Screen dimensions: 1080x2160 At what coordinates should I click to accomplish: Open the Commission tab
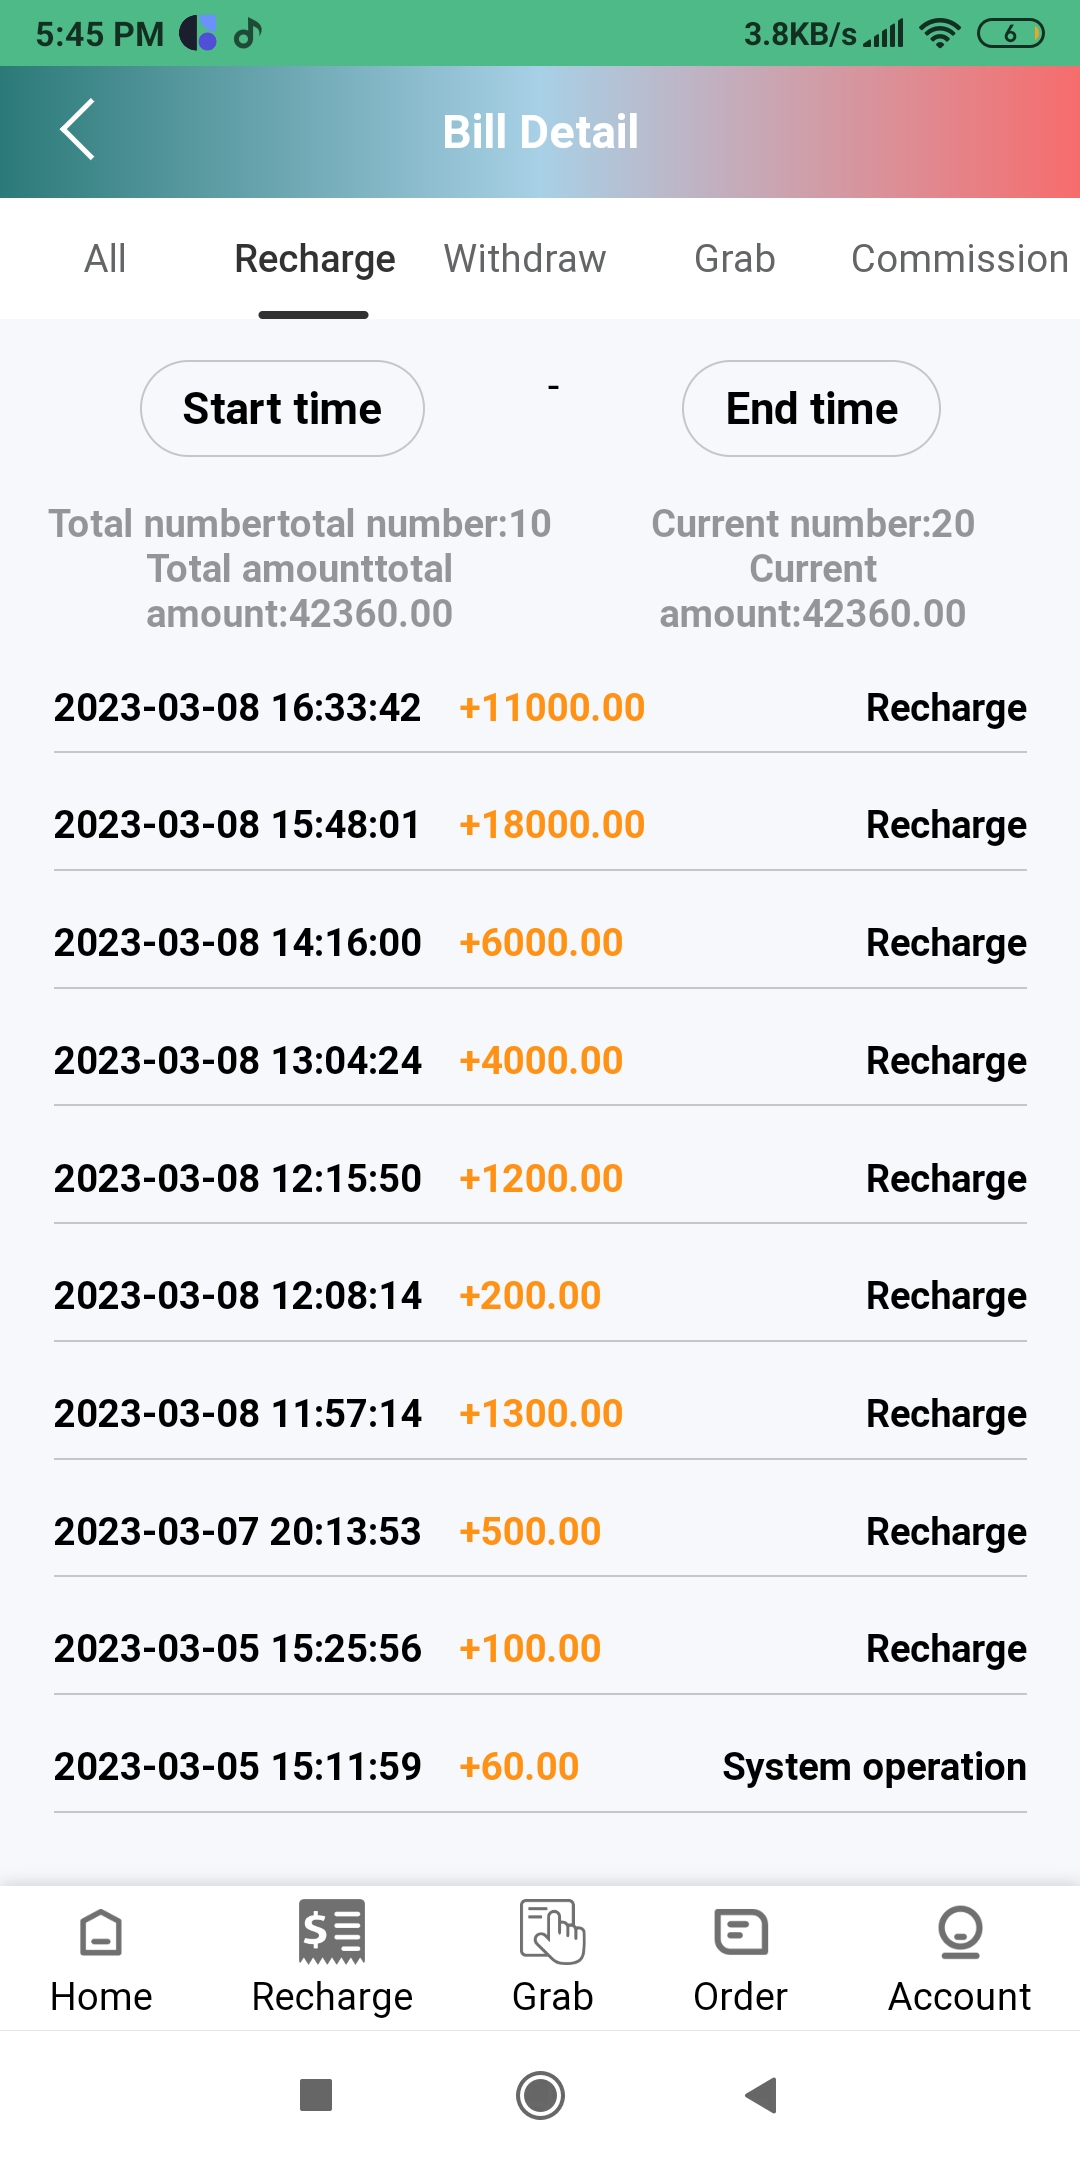tap(958, 259)
